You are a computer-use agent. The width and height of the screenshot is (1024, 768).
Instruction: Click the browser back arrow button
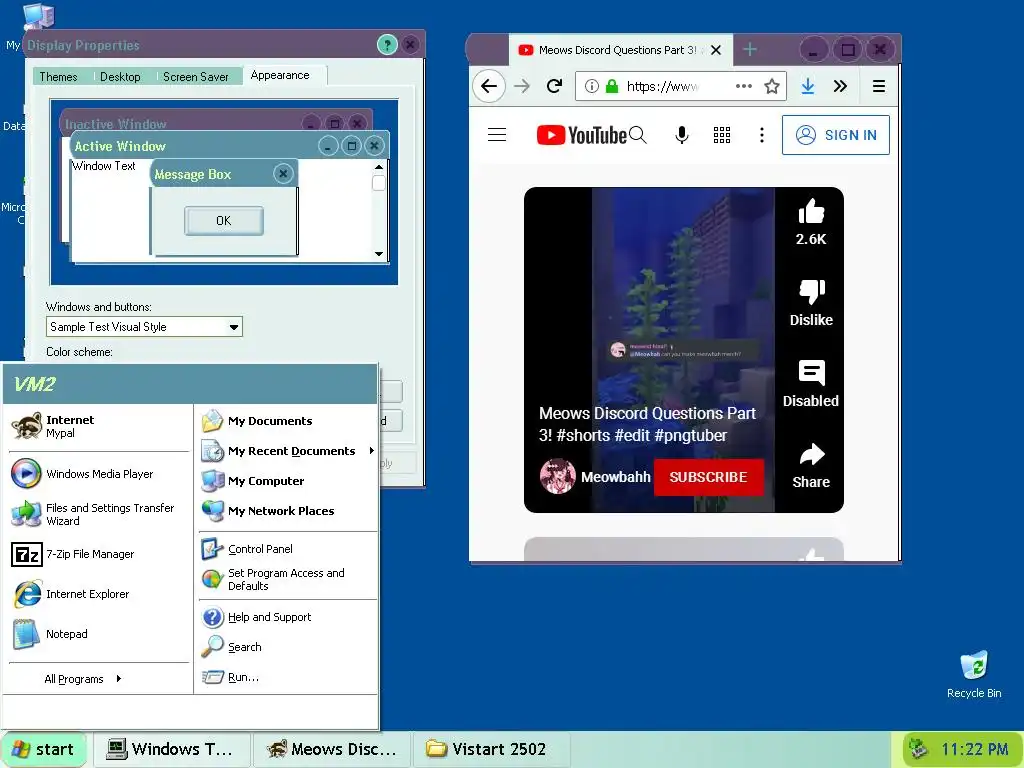[488, 86]
